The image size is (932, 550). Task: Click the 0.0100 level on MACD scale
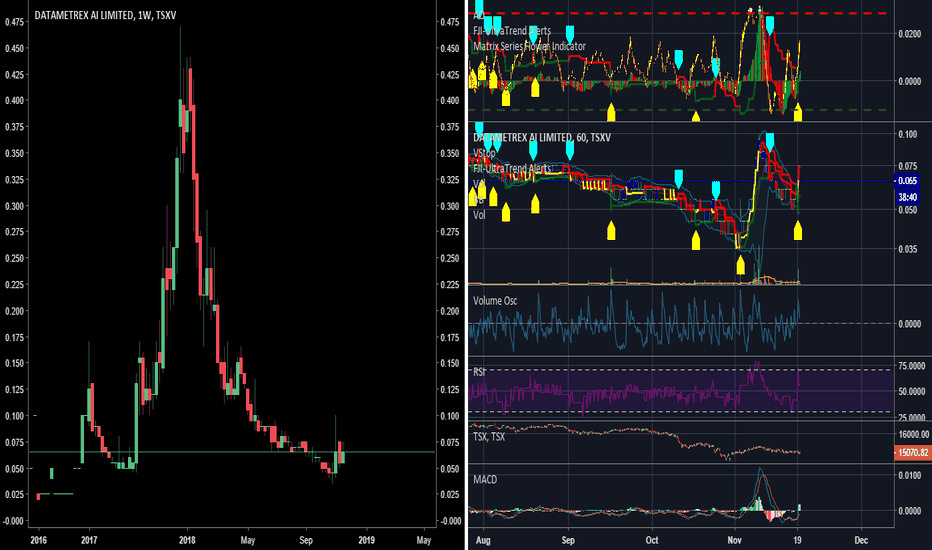click(x=909, y=475)
